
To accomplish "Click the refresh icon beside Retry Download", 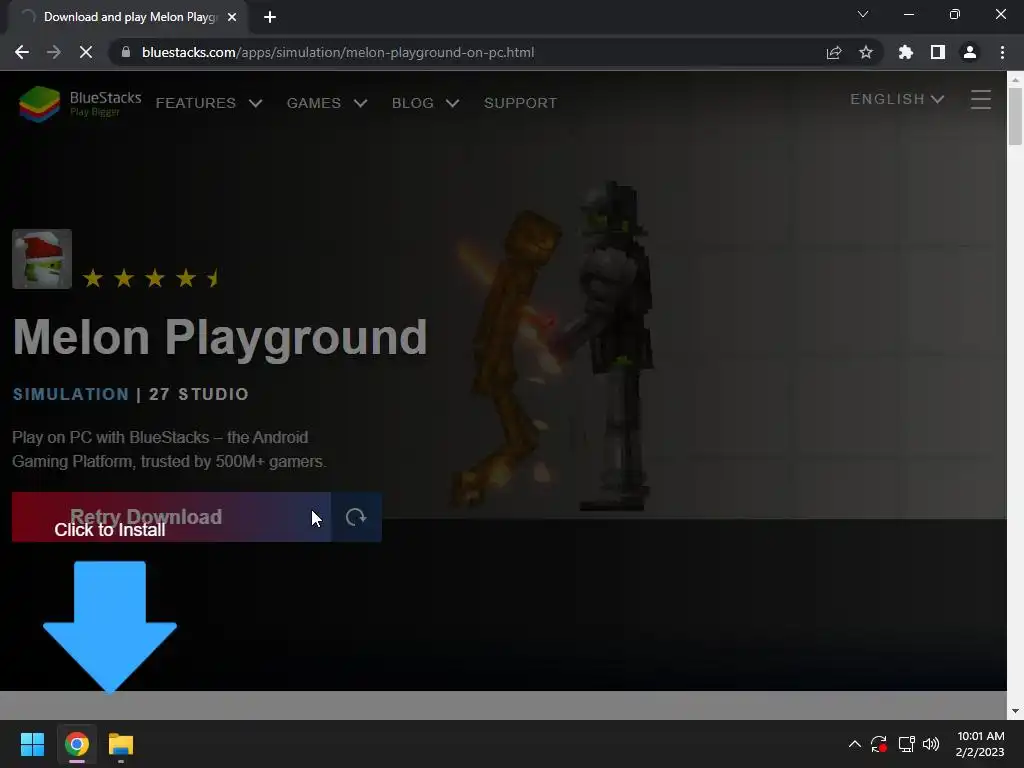I will (356, 517).
